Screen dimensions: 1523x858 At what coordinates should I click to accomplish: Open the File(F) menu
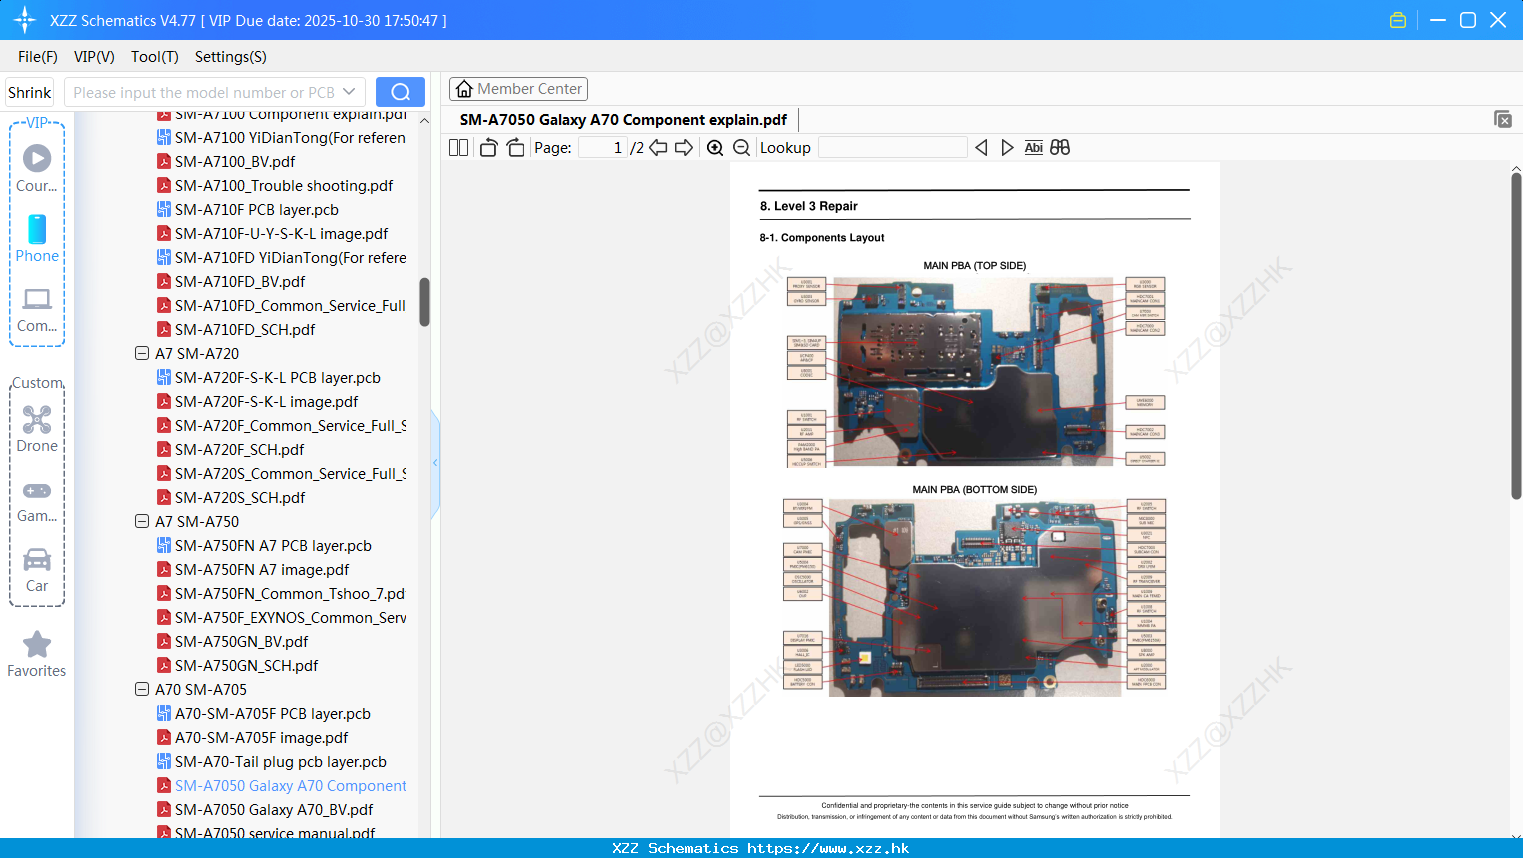38,57
